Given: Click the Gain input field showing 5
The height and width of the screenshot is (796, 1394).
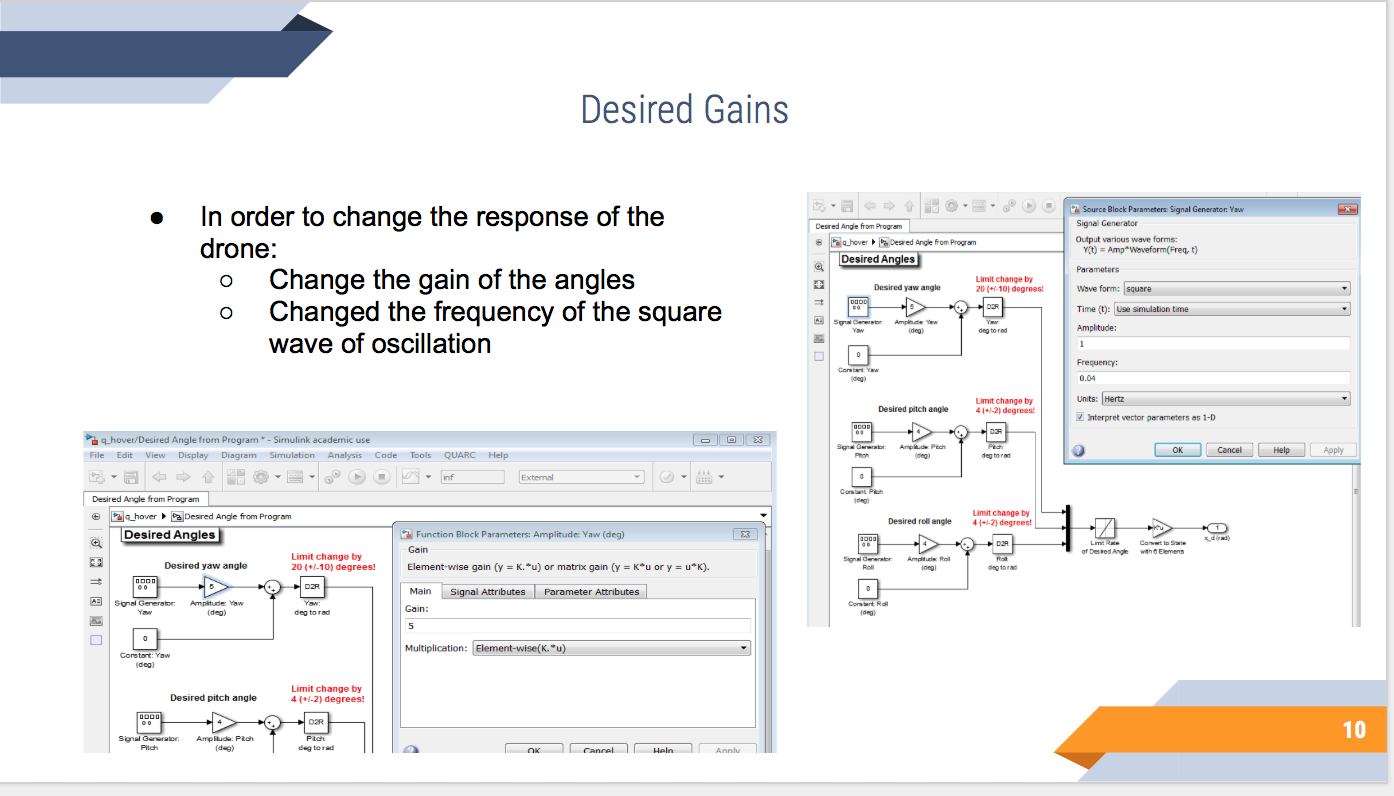Looking at the screenshot, I should click(x=577, y=626).
